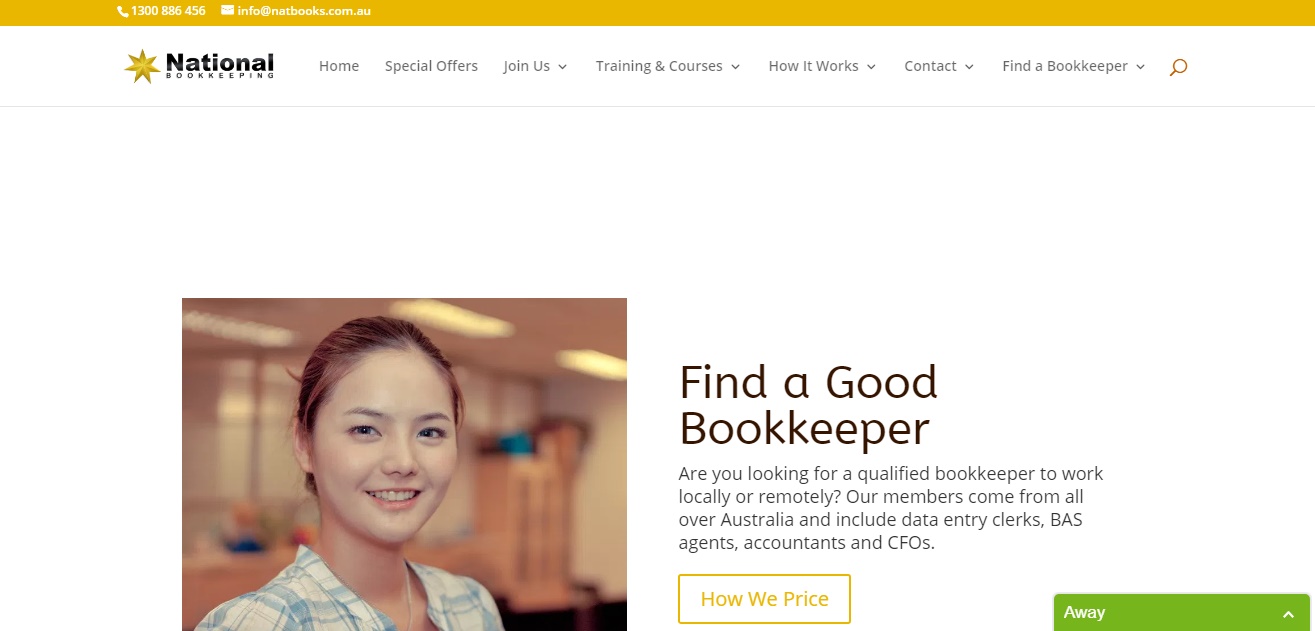Open the Special Offers page
The image size is (1315, 631).
(x=431, y=66)
